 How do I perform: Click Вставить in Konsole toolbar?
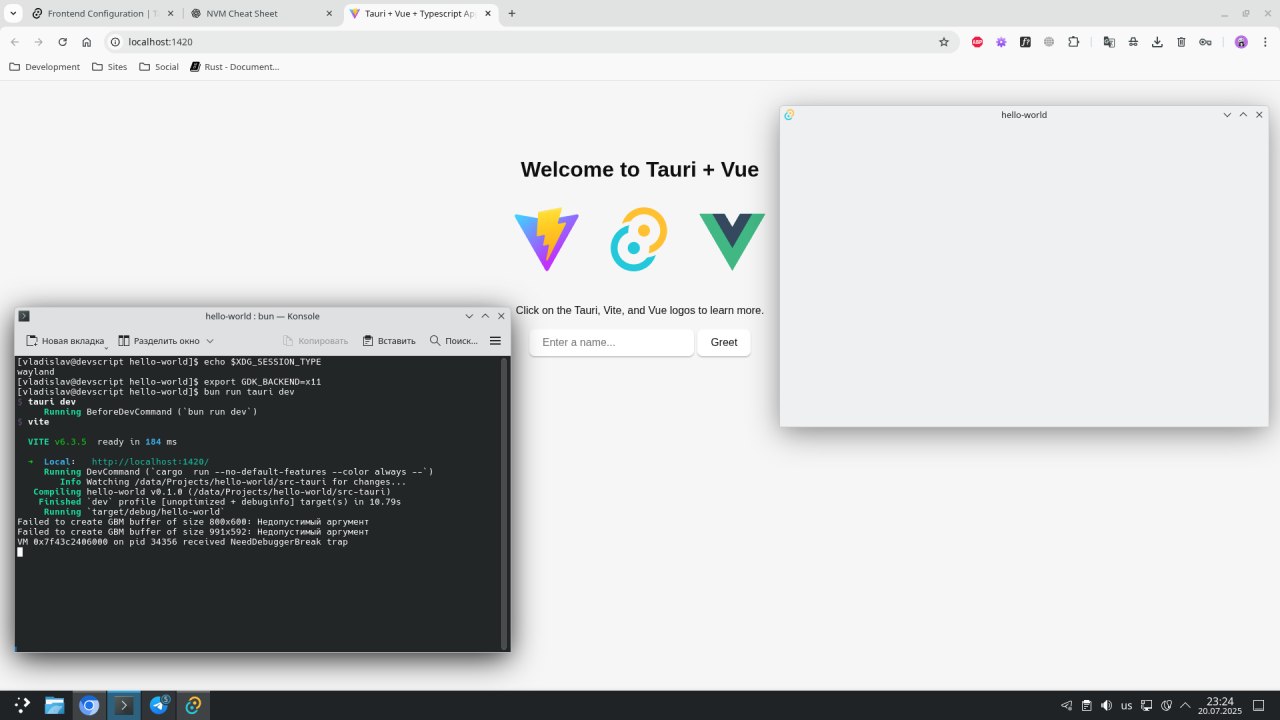point(389,341)
